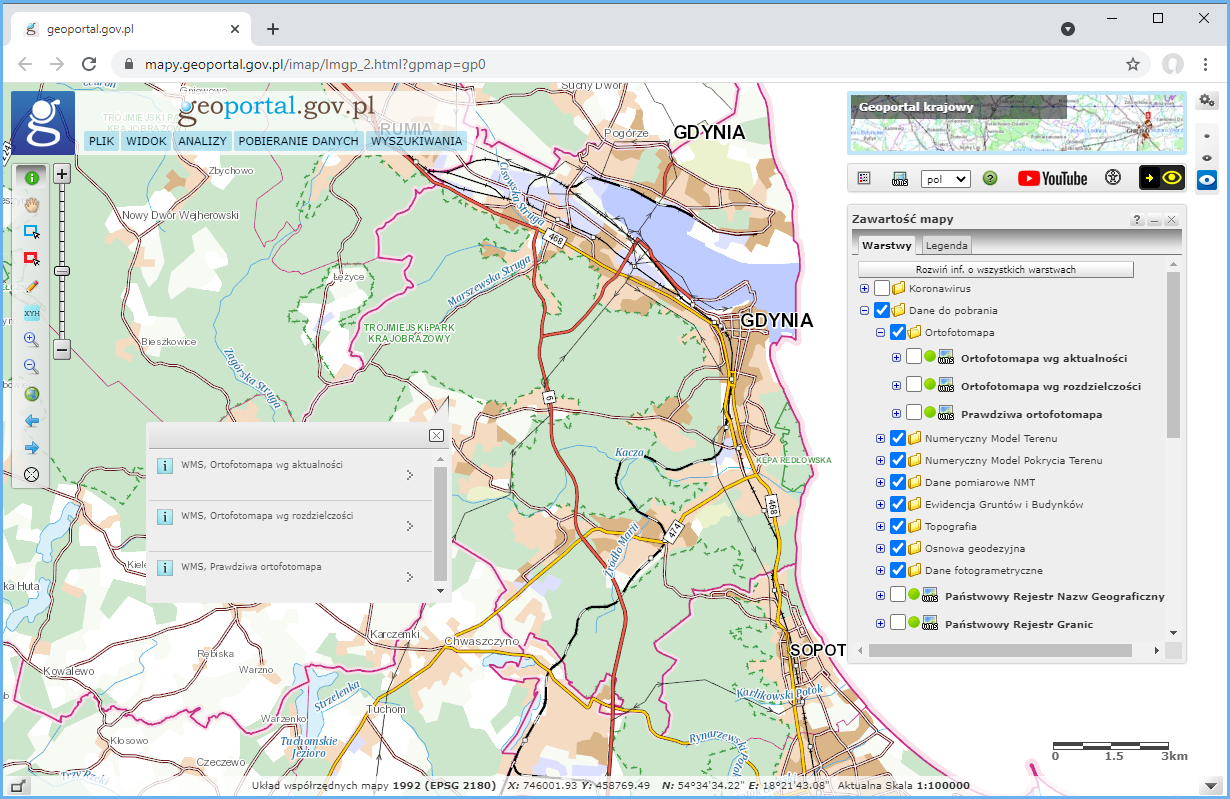Open the XYH coordinates tool
Screen dimensions: 1230x799
pos(31,312)
